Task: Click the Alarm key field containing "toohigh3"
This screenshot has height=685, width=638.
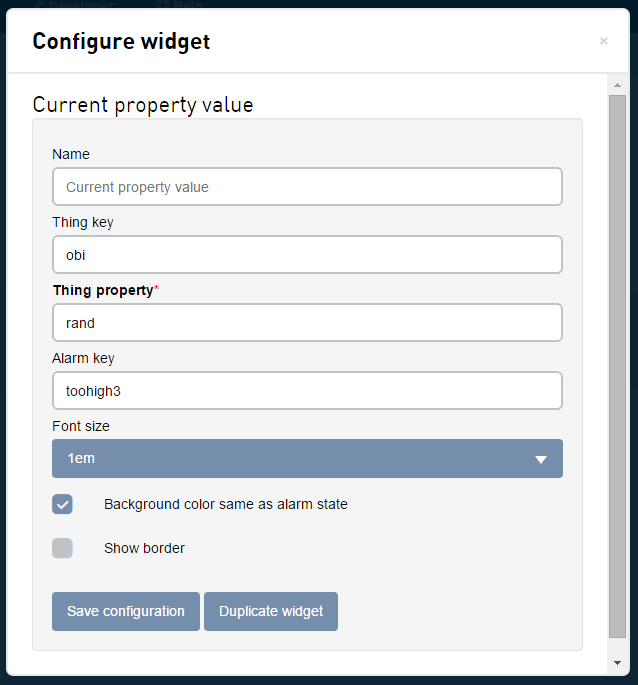Action: 307,391
